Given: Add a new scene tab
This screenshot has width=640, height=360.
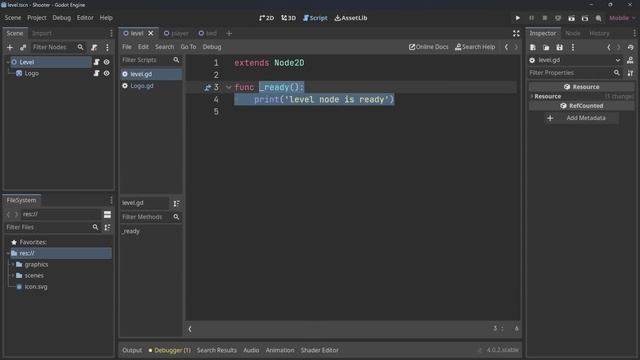Looking at the screenshot, I should [x=229, y=33].
